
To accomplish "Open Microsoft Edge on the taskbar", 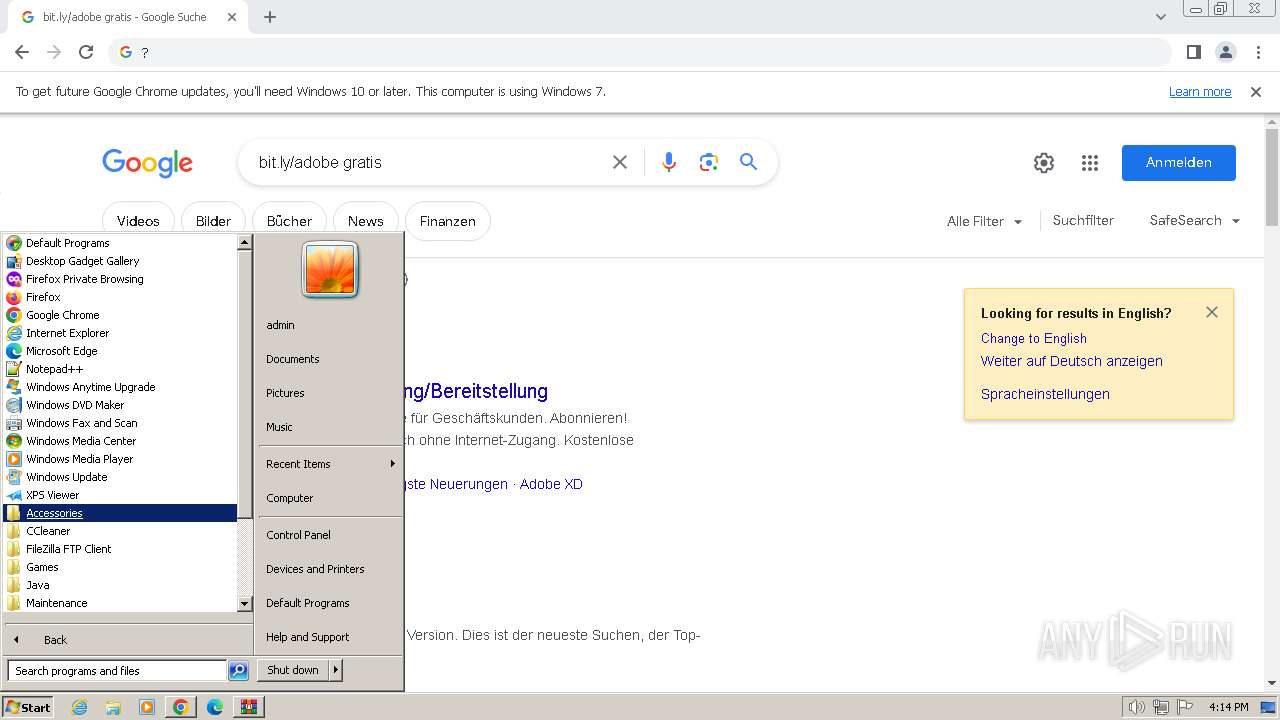I will (x=214, y=707).
